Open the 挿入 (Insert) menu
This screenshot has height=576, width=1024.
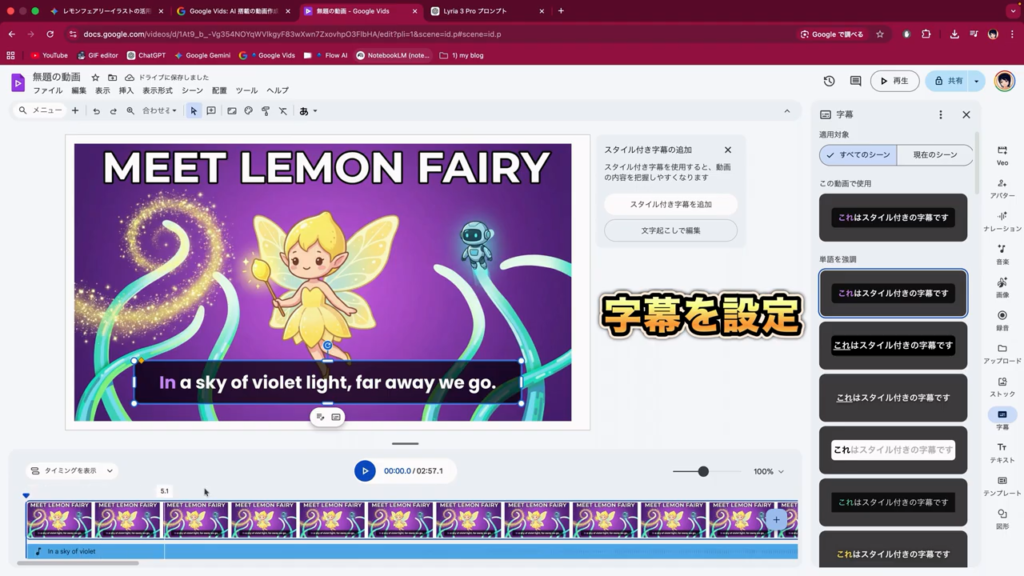coord(126,91)
